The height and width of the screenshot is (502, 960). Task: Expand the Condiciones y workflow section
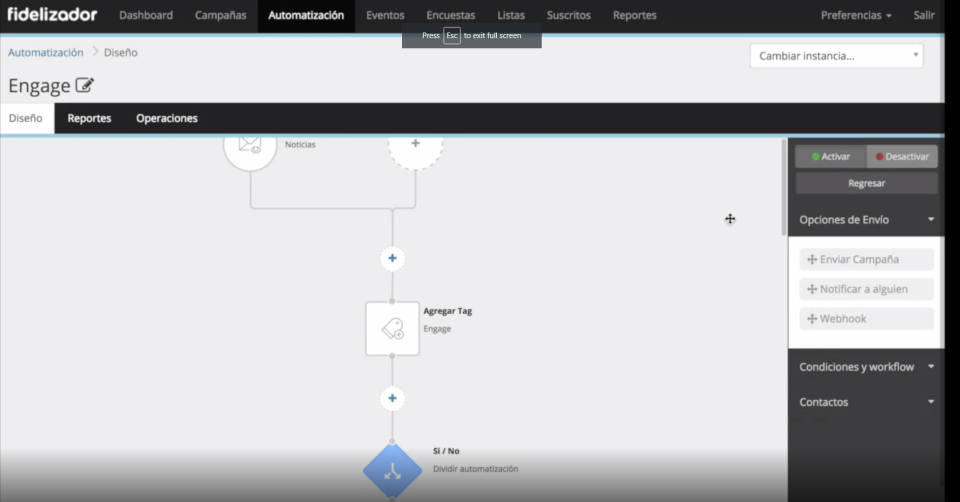tap(866, 367)
